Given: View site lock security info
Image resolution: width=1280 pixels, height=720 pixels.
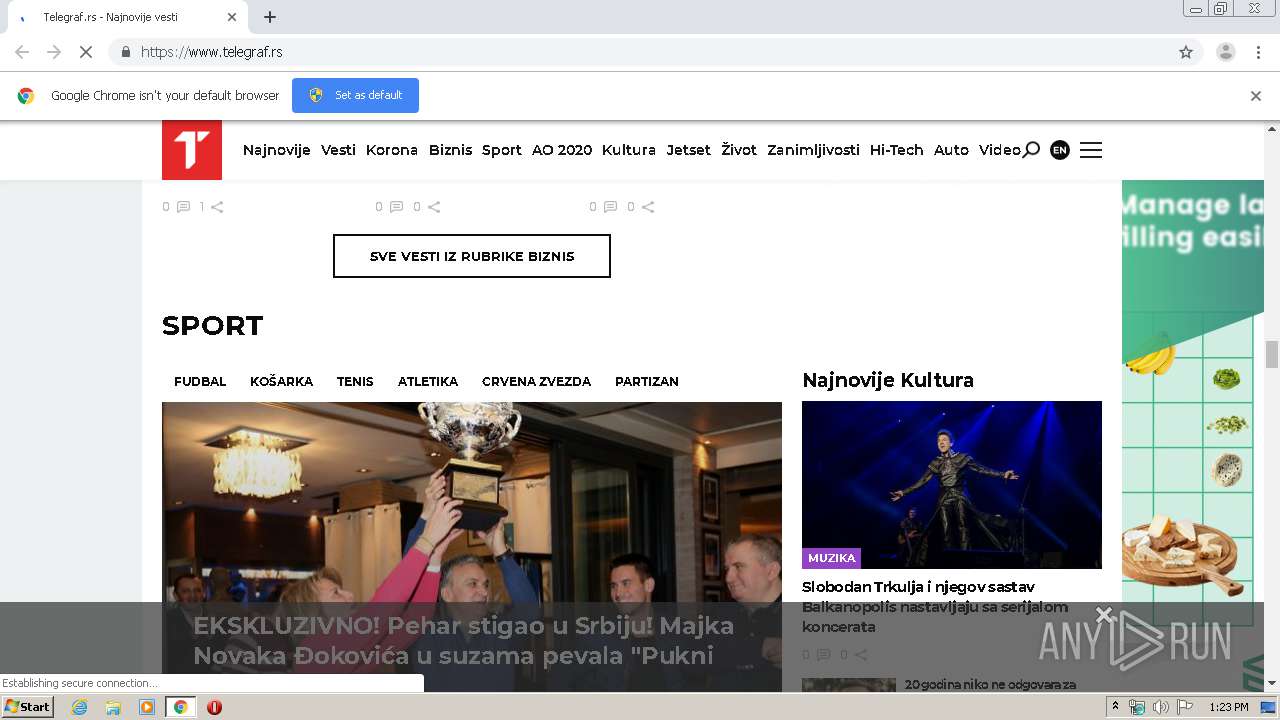Looking at the screenshot, I should [125, 52].
